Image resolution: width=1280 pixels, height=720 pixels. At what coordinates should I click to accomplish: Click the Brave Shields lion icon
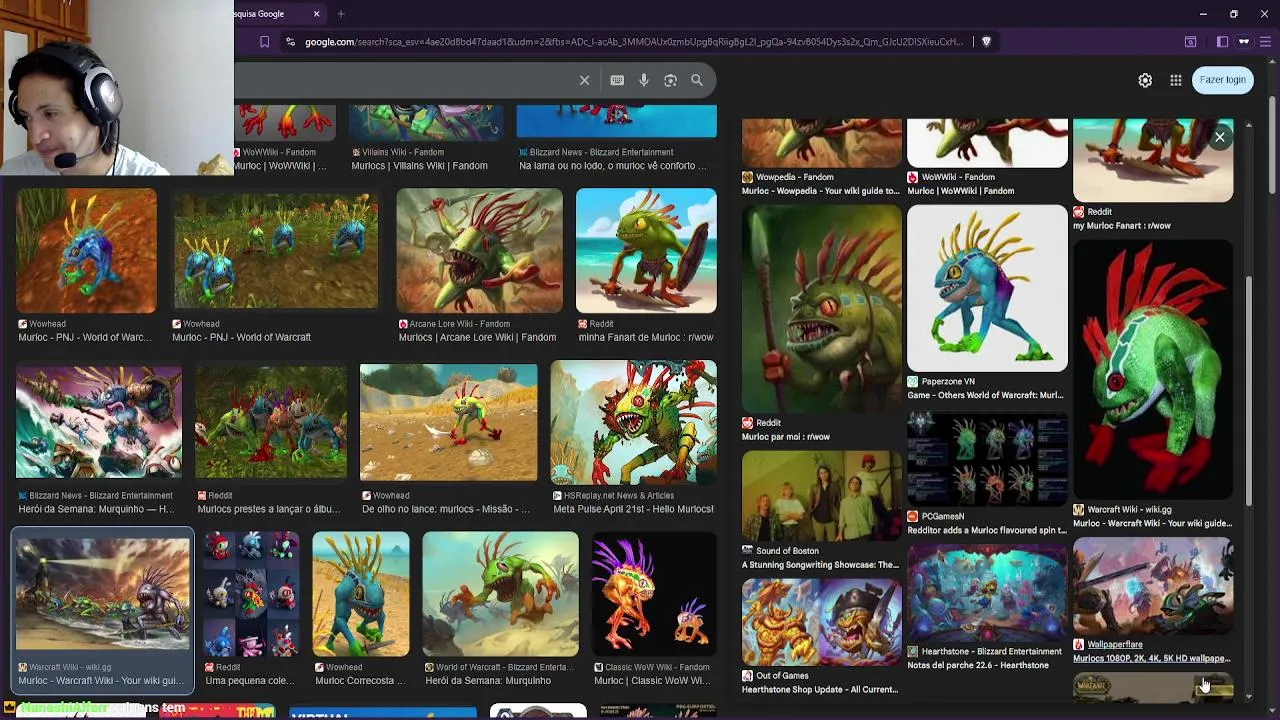click(x=986, y=42)
